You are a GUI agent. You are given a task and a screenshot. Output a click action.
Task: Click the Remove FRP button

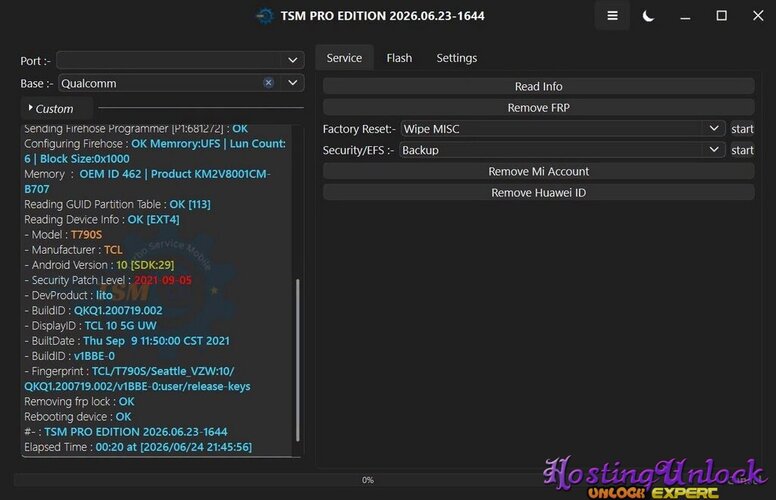click(x=538, y=107)
